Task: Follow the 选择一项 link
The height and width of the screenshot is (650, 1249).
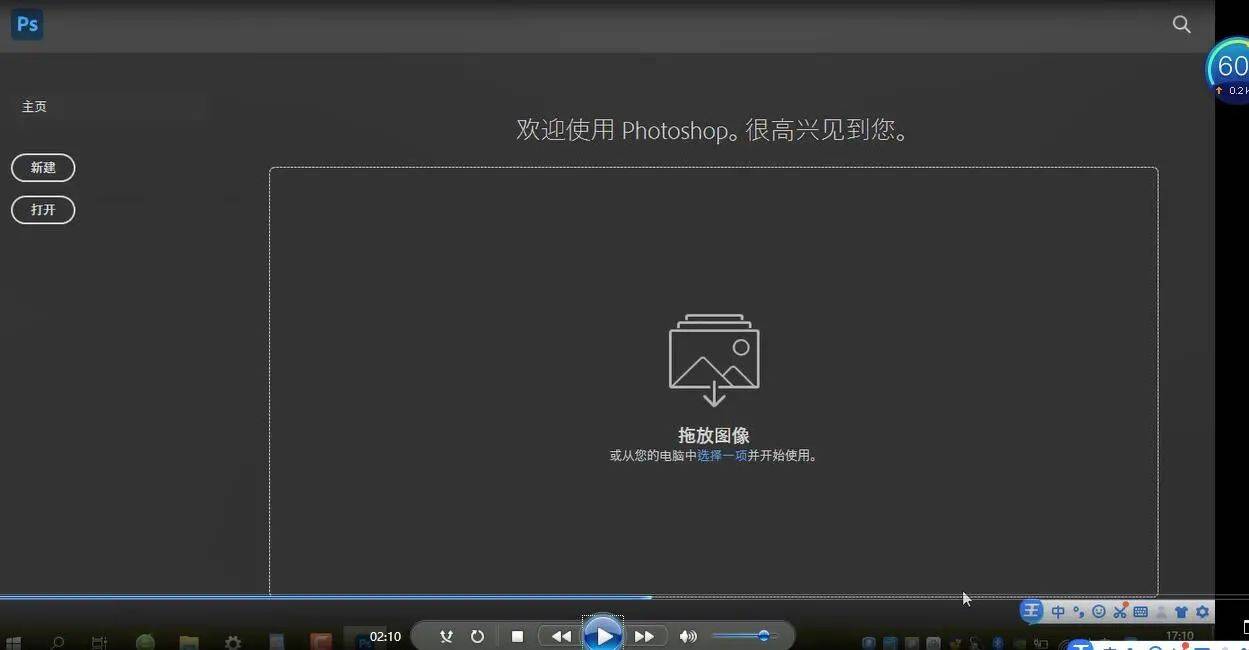Action: coord(722,456)
